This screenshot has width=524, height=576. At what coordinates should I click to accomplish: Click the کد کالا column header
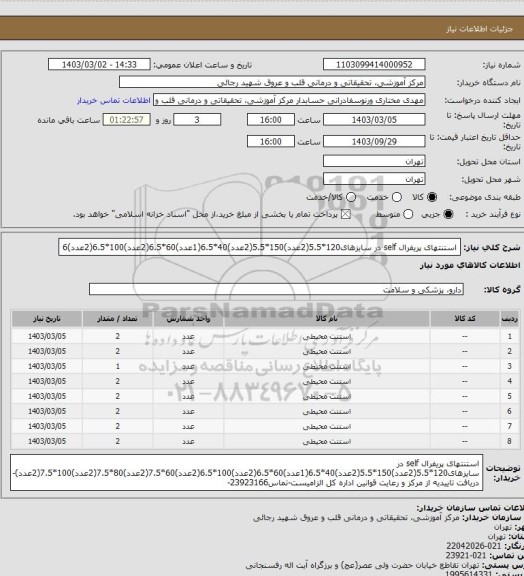point(465,319)
